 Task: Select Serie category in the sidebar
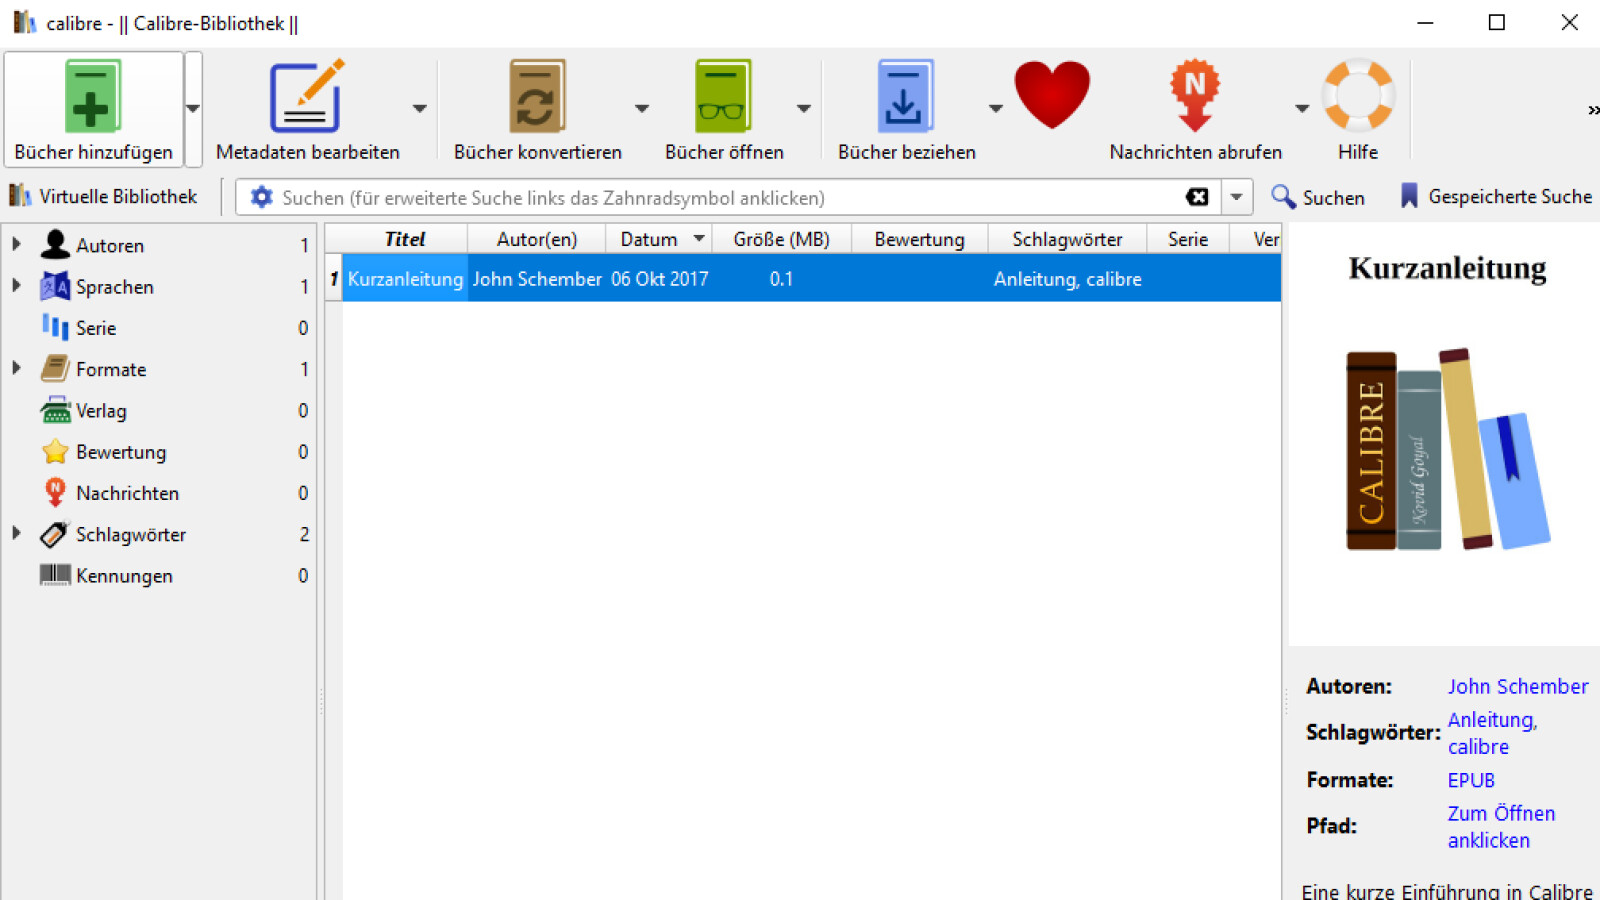[x=96, y=328]
